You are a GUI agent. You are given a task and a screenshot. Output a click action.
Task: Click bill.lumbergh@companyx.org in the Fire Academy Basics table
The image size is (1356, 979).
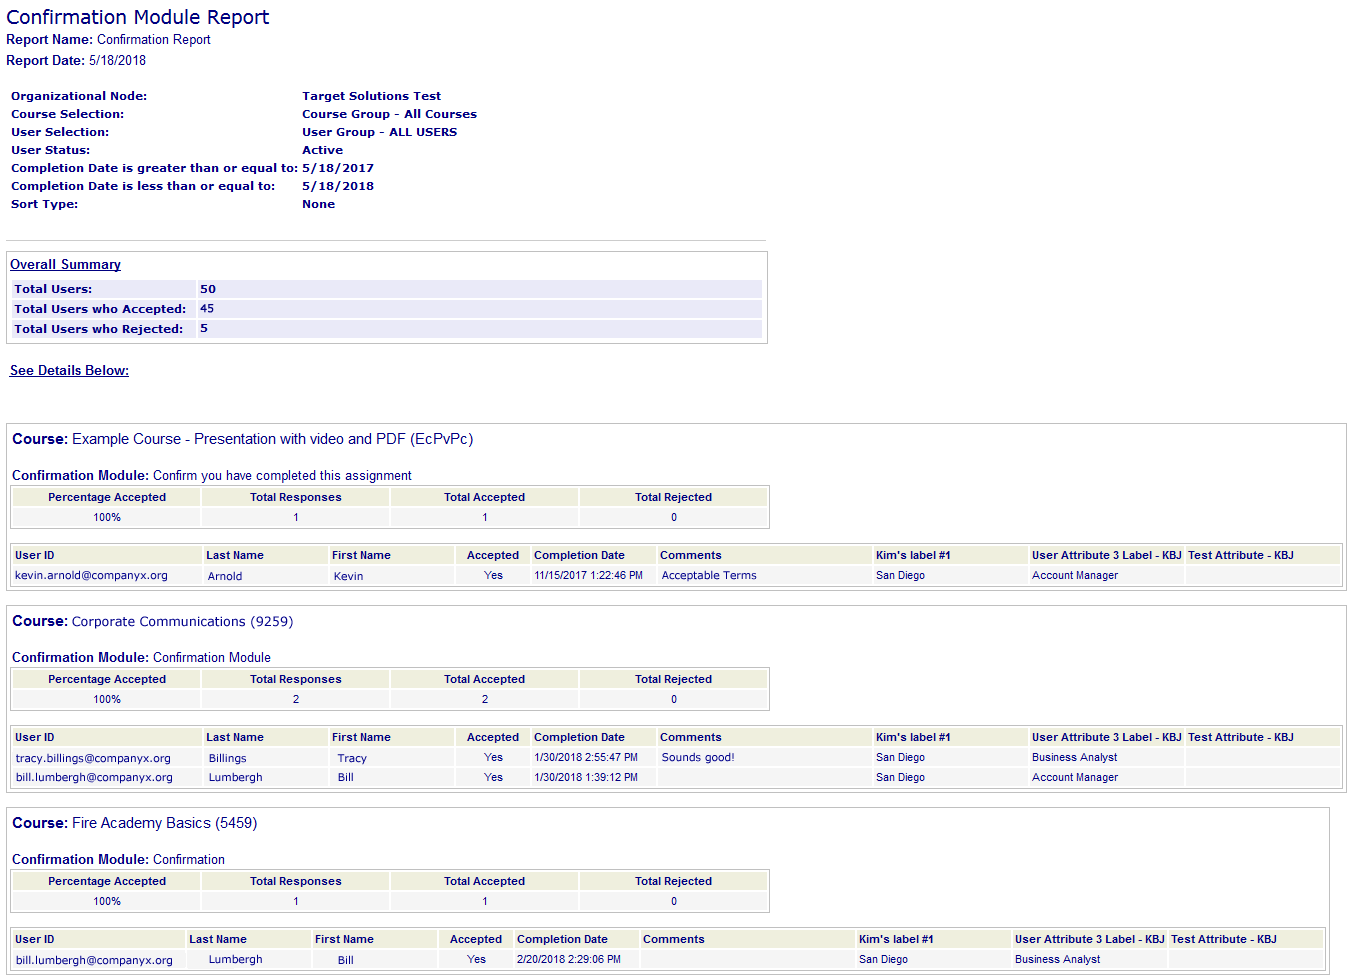point(94,960)
